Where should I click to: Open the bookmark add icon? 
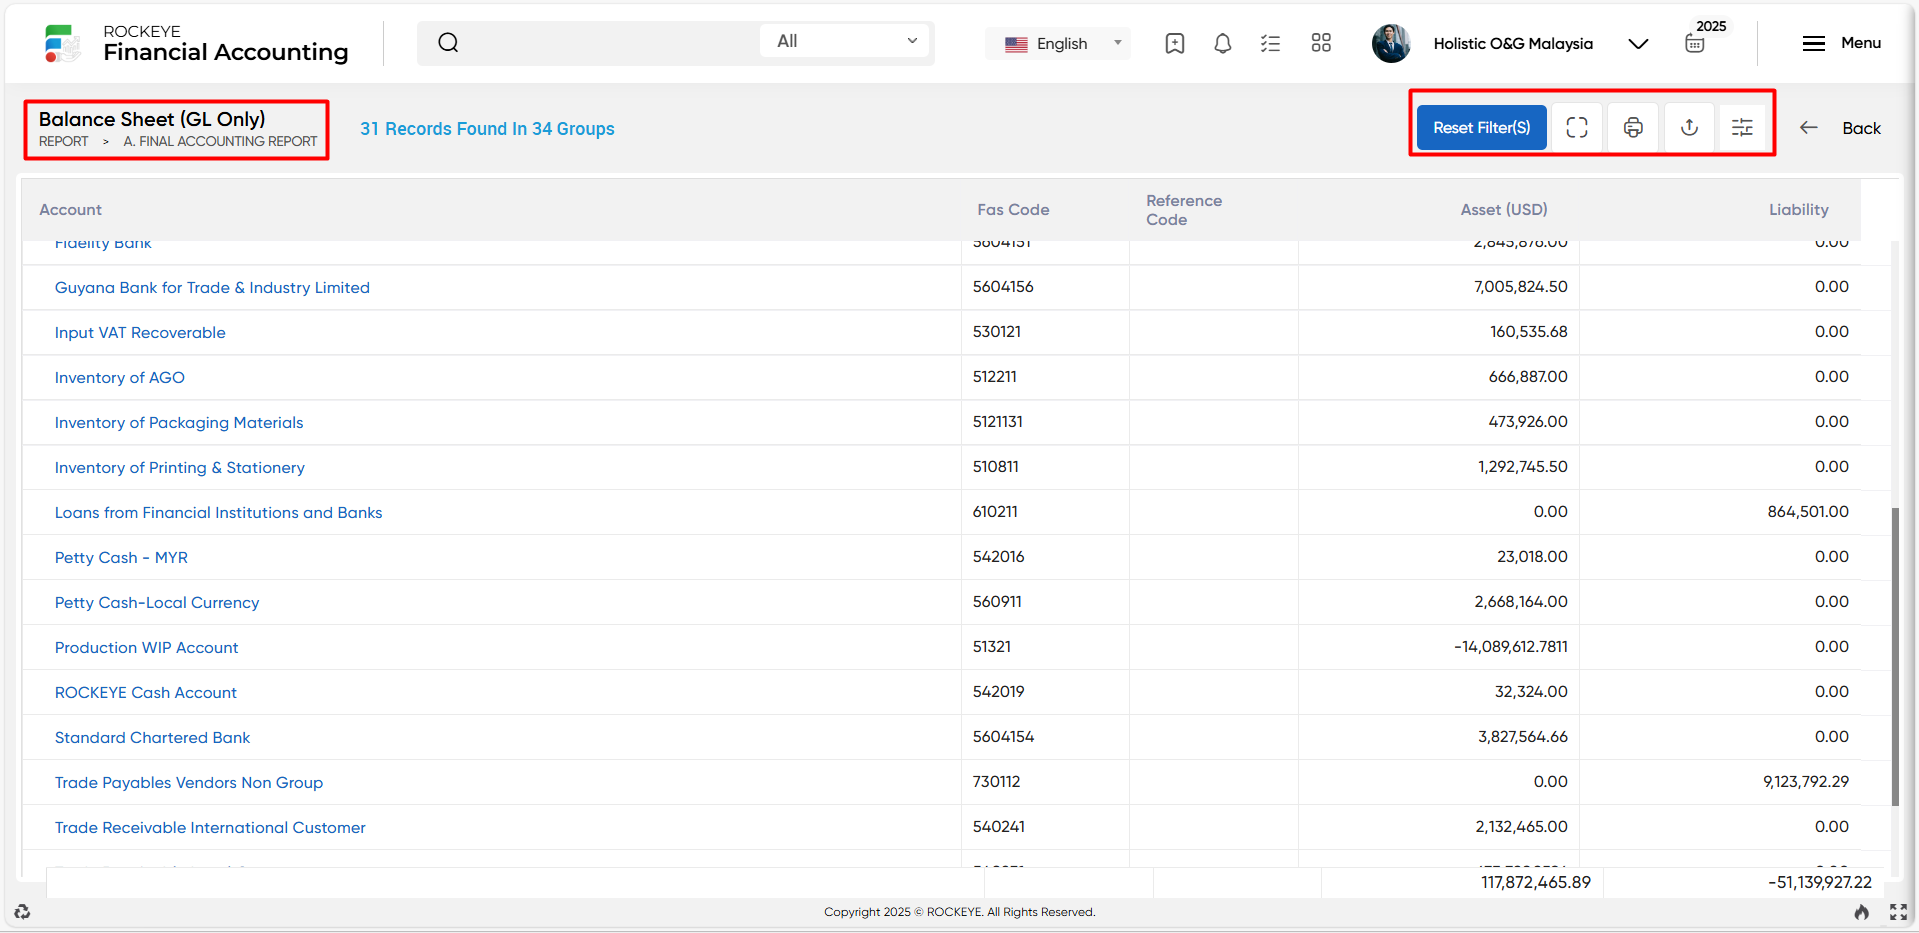[x=1175, y=43]
